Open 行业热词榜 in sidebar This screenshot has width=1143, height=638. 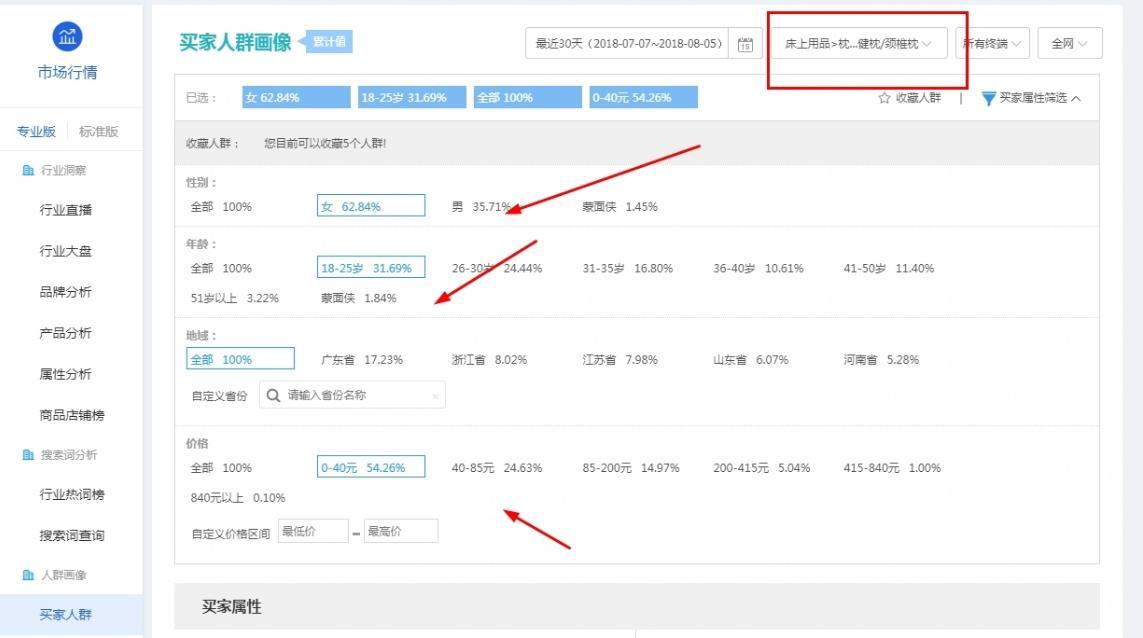click(x=72, y=494)
